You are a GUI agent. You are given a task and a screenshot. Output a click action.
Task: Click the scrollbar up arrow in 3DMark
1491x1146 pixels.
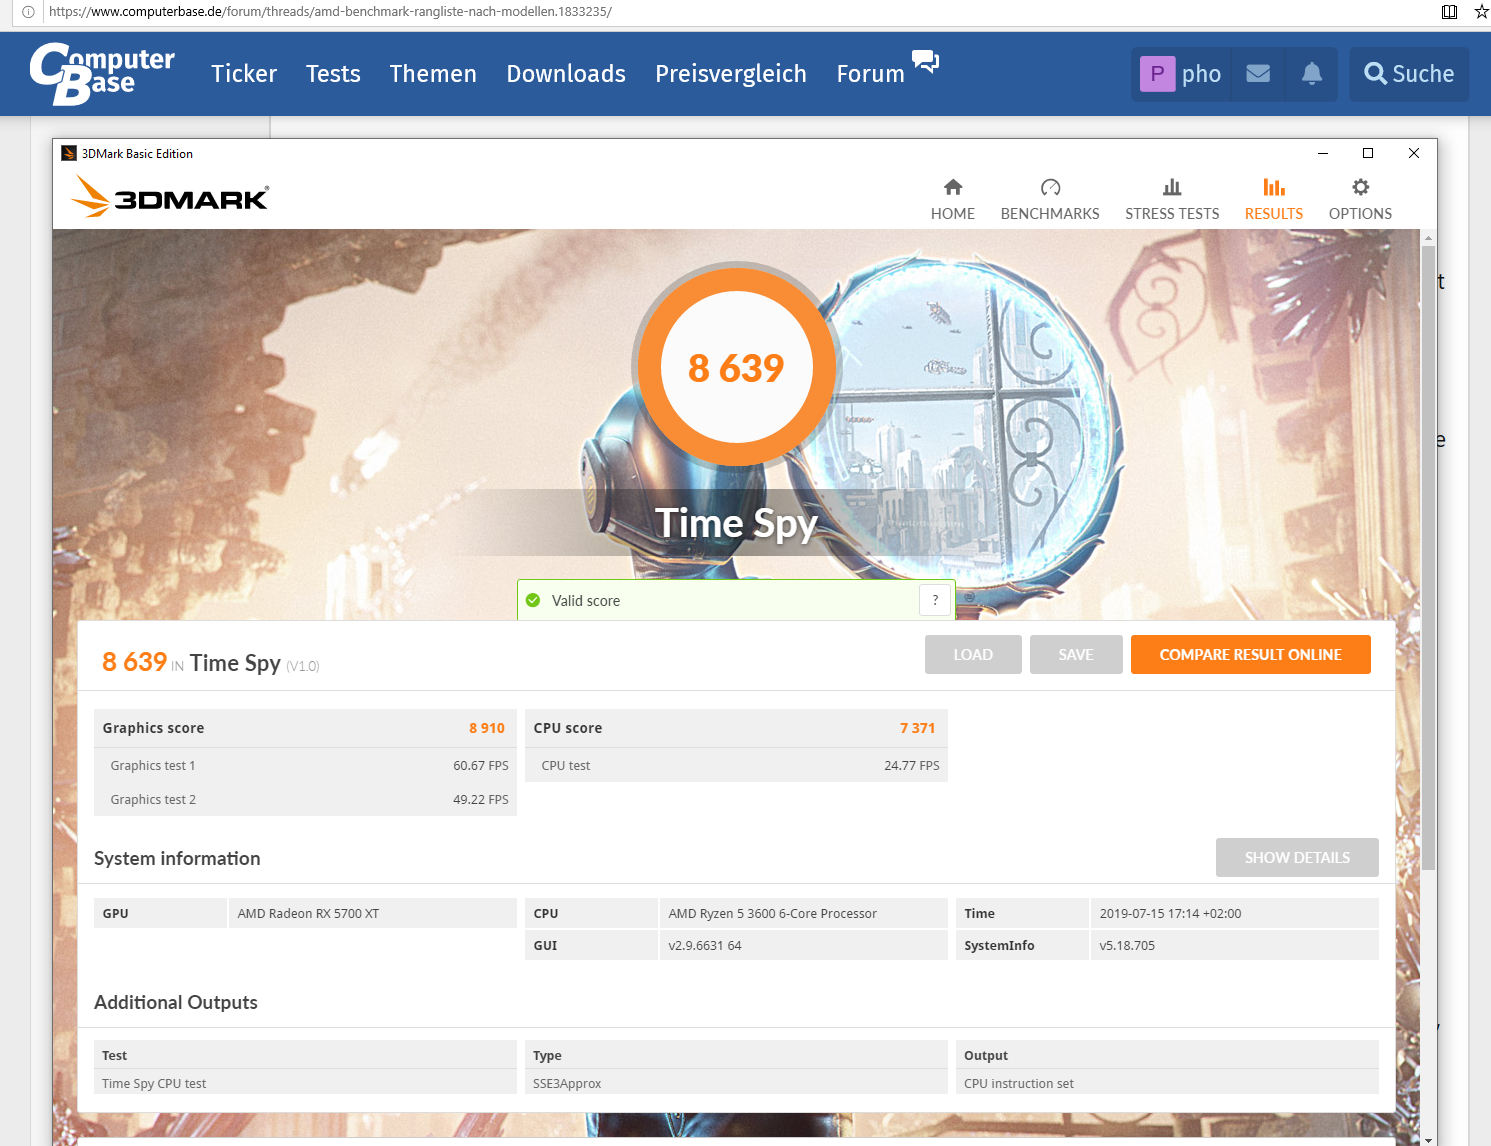tap(1428, 238)
